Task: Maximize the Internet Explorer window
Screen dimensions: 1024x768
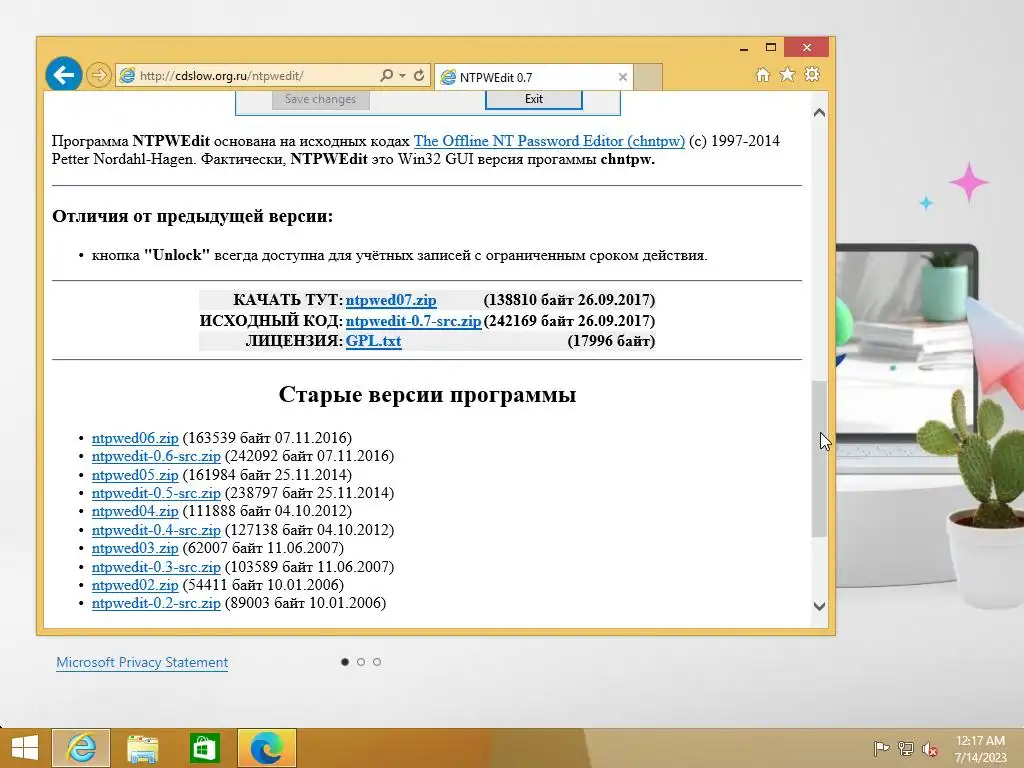Action: 771,48
